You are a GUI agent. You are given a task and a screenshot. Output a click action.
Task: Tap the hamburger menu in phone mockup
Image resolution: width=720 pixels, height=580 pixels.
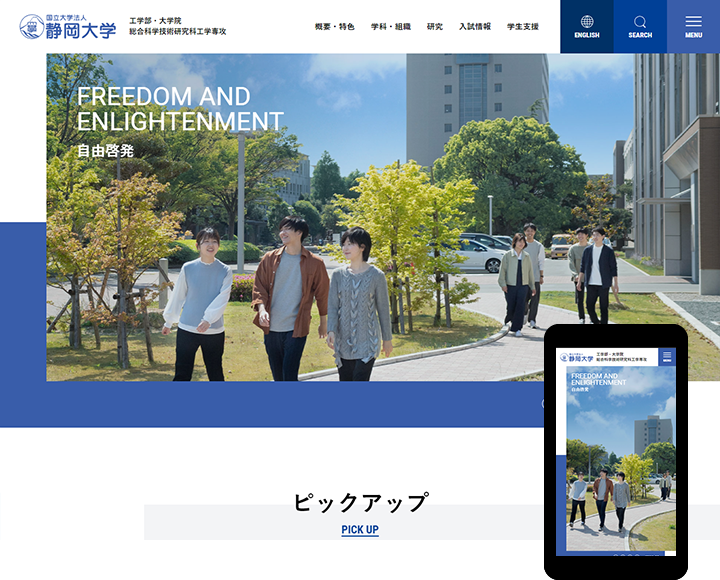click(666, 357)
